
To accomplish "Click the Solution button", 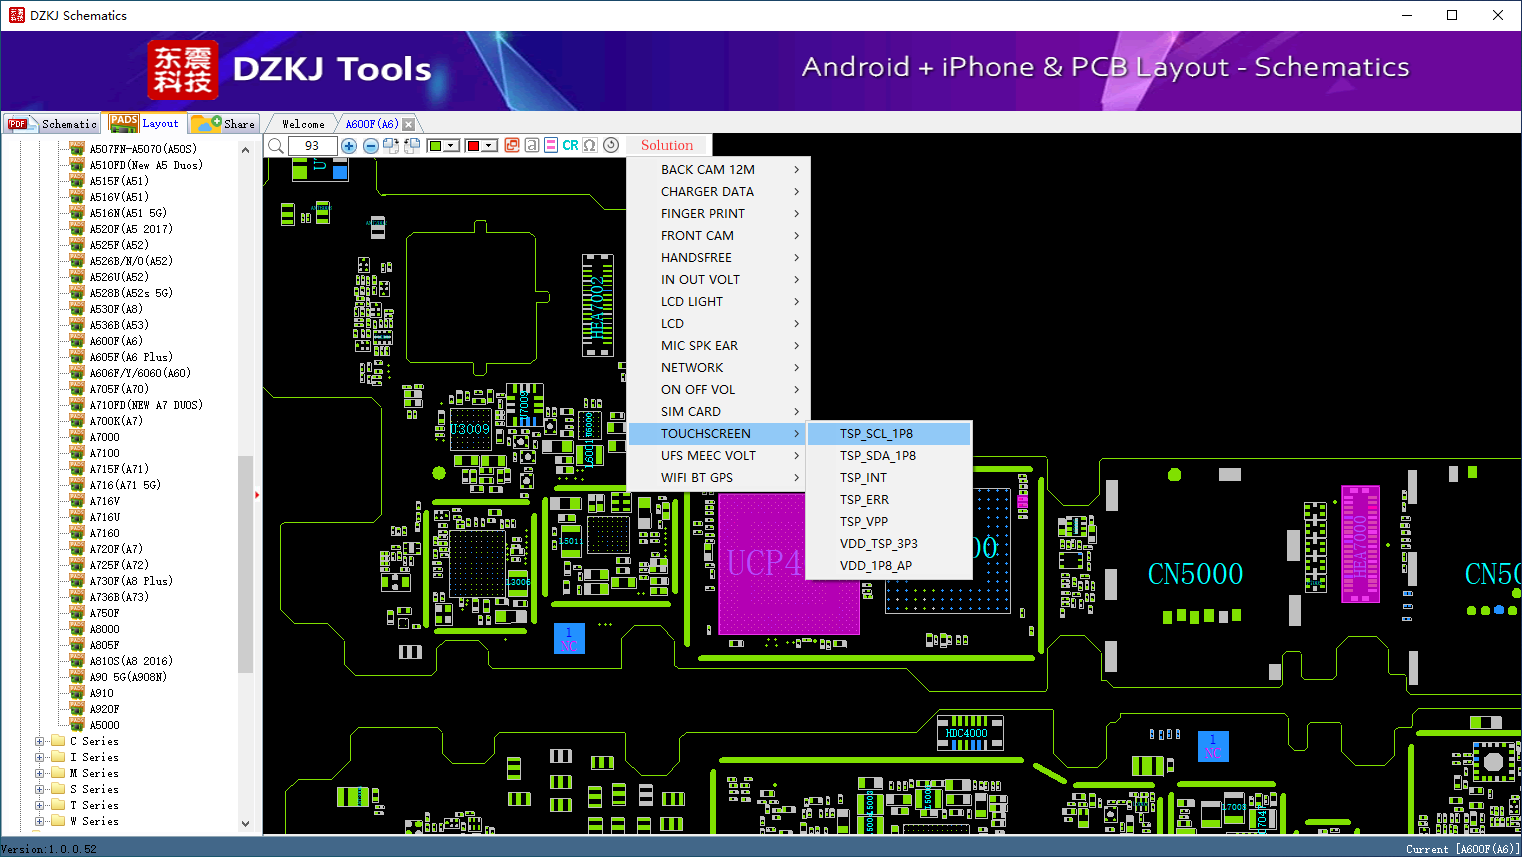I will coord(667,145).
